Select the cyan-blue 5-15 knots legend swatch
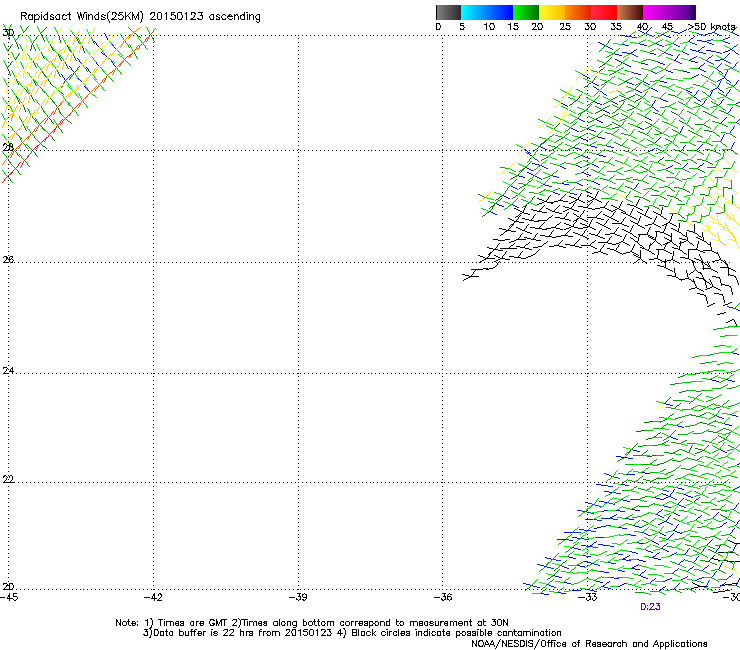This screenshot has height=650, width=740. 487,12
